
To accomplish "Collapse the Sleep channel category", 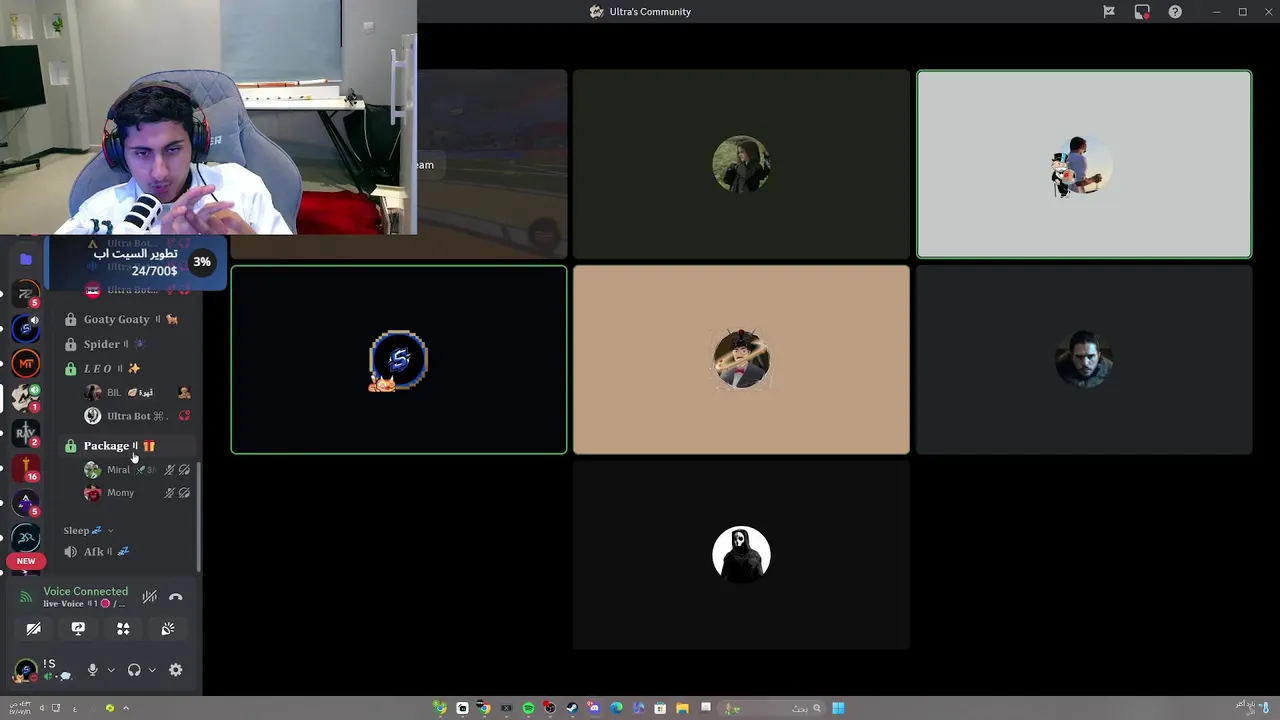I will tap(88, 530).
